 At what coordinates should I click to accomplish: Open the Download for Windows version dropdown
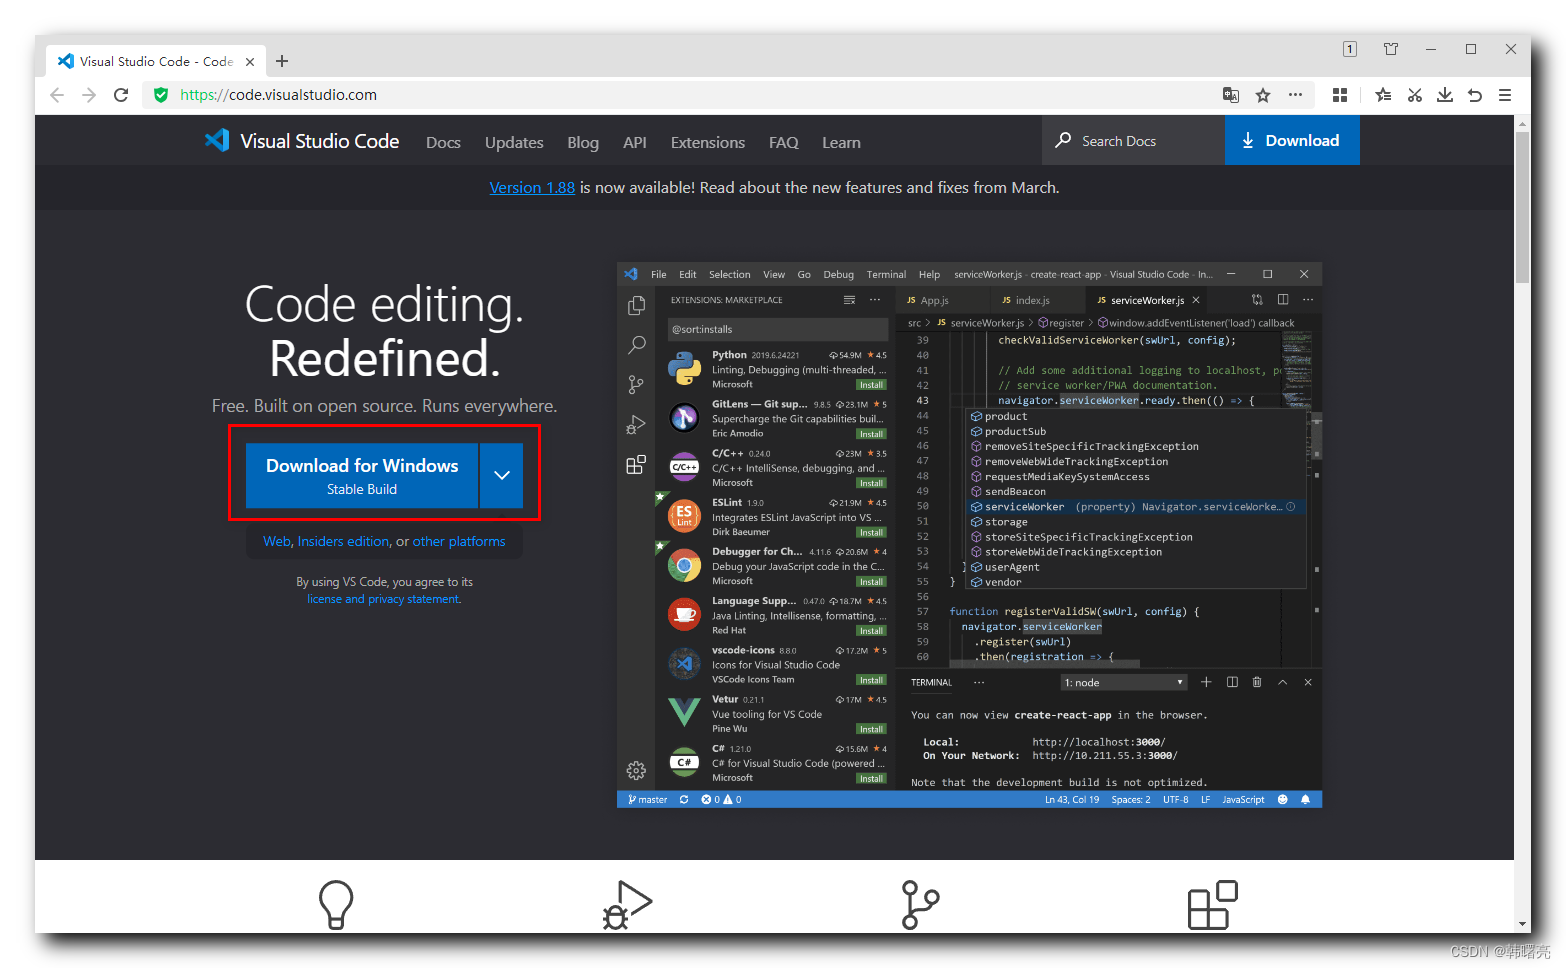tap(501, 475)
